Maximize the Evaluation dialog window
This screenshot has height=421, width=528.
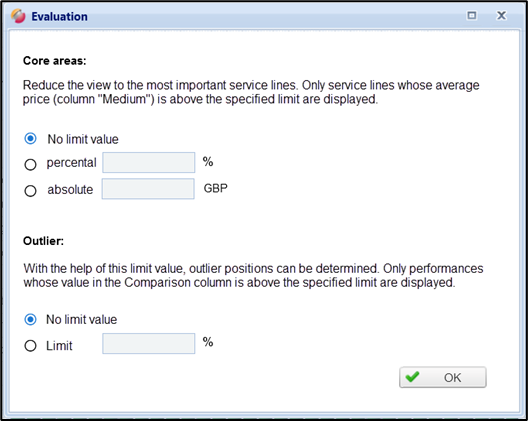pos(472,15)
